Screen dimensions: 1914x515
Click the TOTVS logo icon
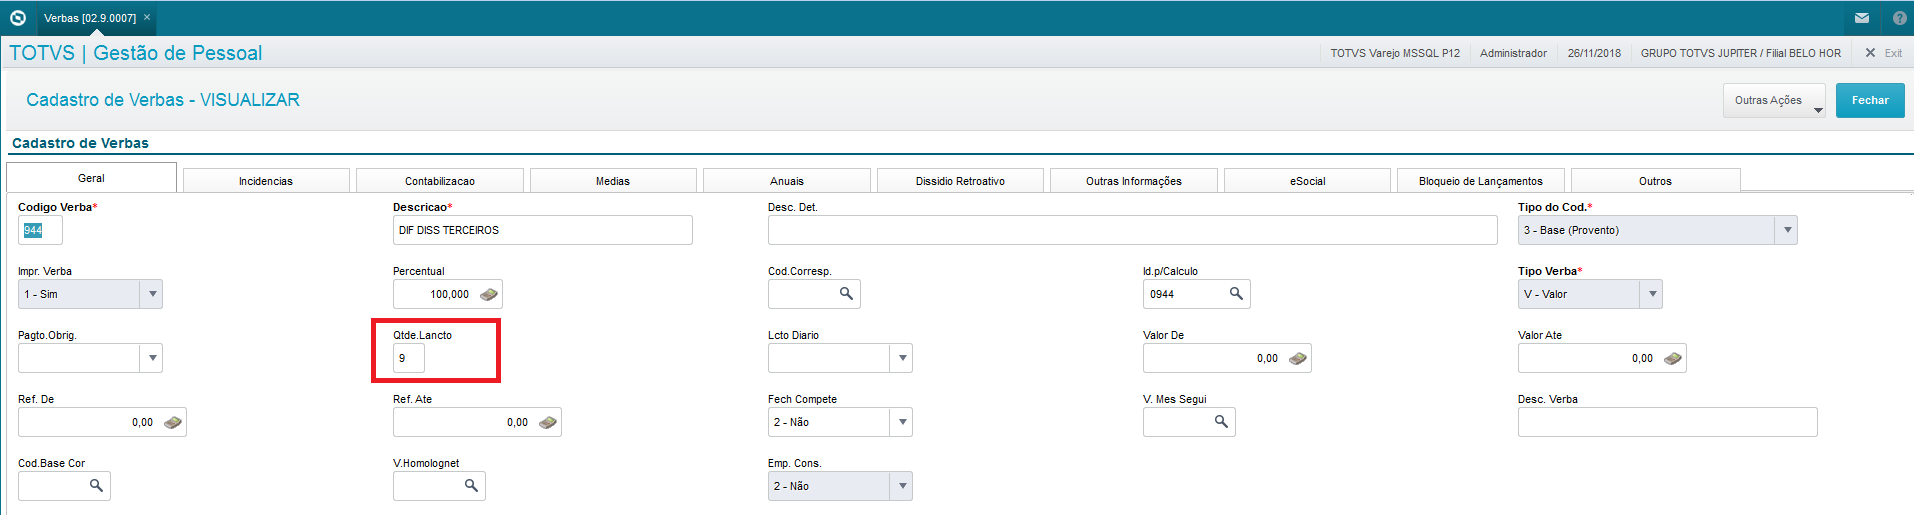pos(17,18)
